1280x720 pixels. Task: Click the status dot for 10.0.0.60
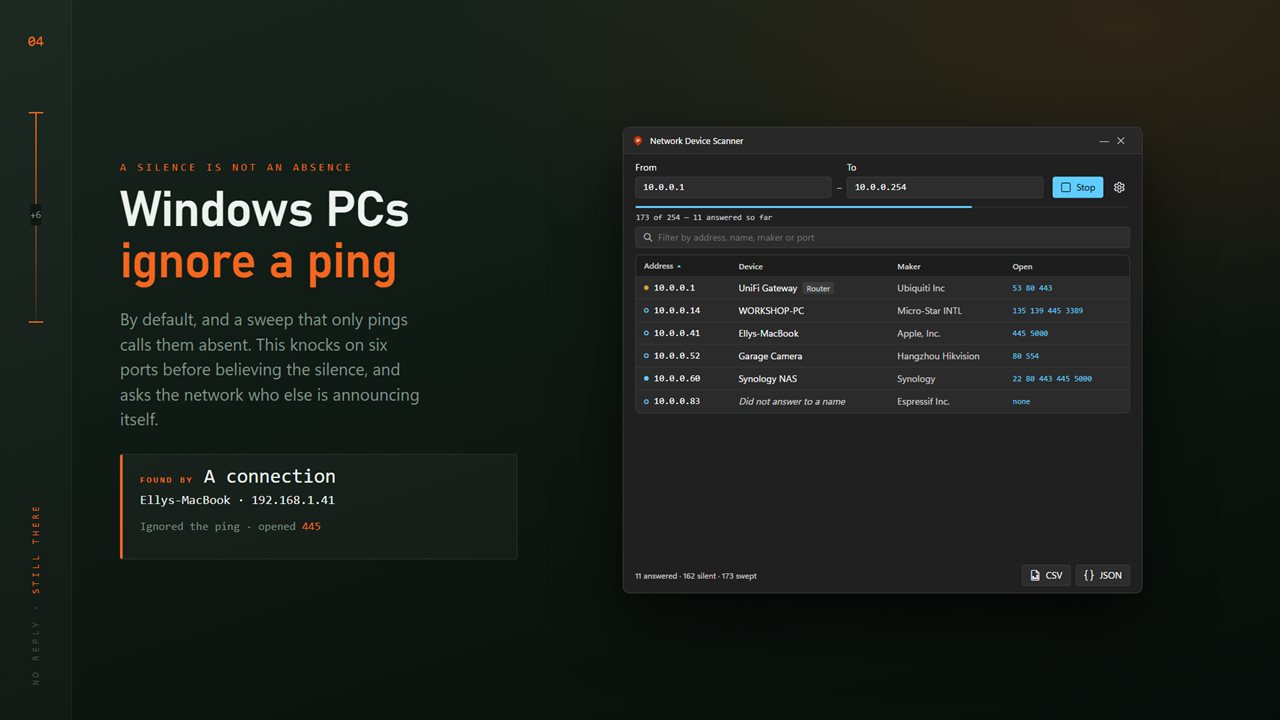[x=646, y=379]
